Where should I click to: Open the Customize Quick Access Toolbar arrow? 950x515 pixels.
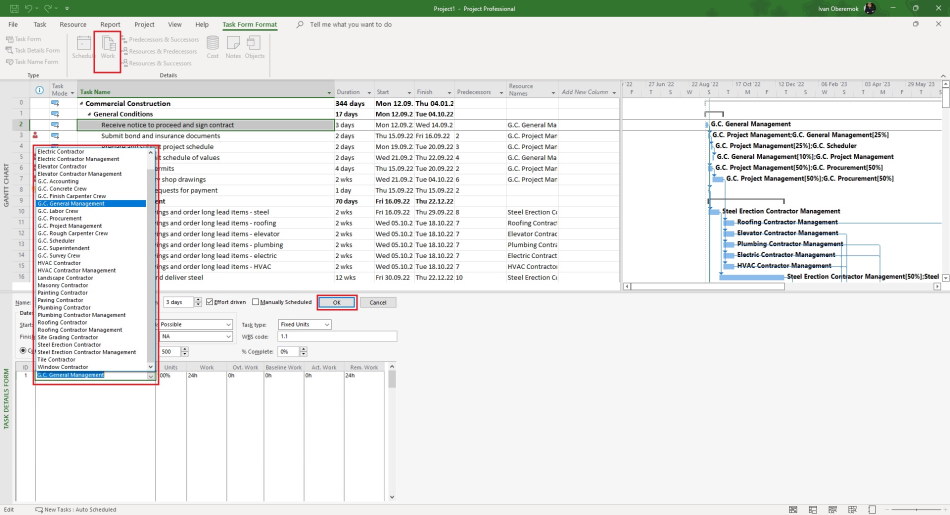[x=67, y=8]
